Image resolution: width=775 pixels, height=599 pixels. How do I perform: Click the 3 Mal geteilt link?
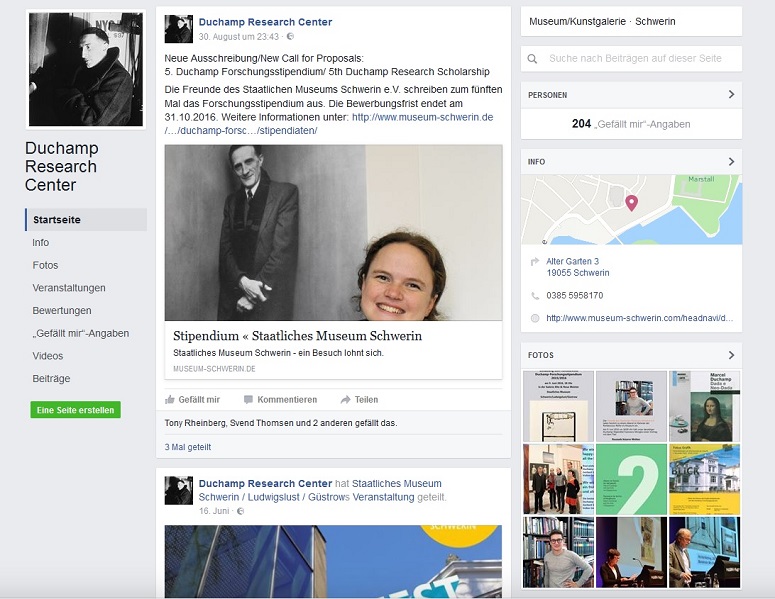(188, 447)
